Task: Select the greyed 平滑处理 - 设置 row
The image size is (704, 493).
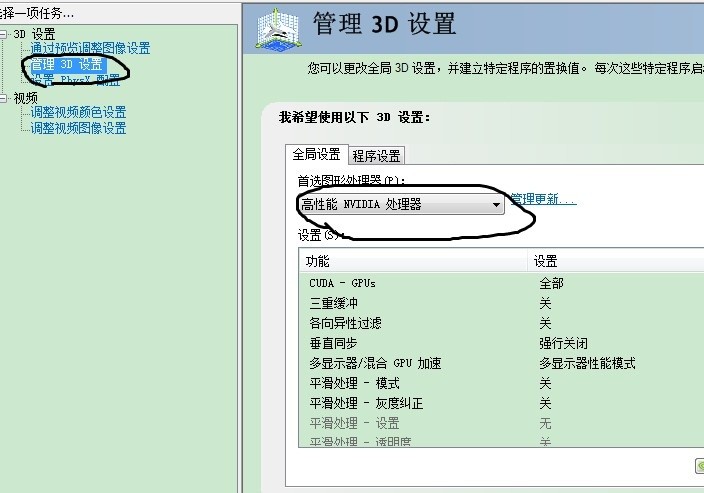Action: (501, 423)
